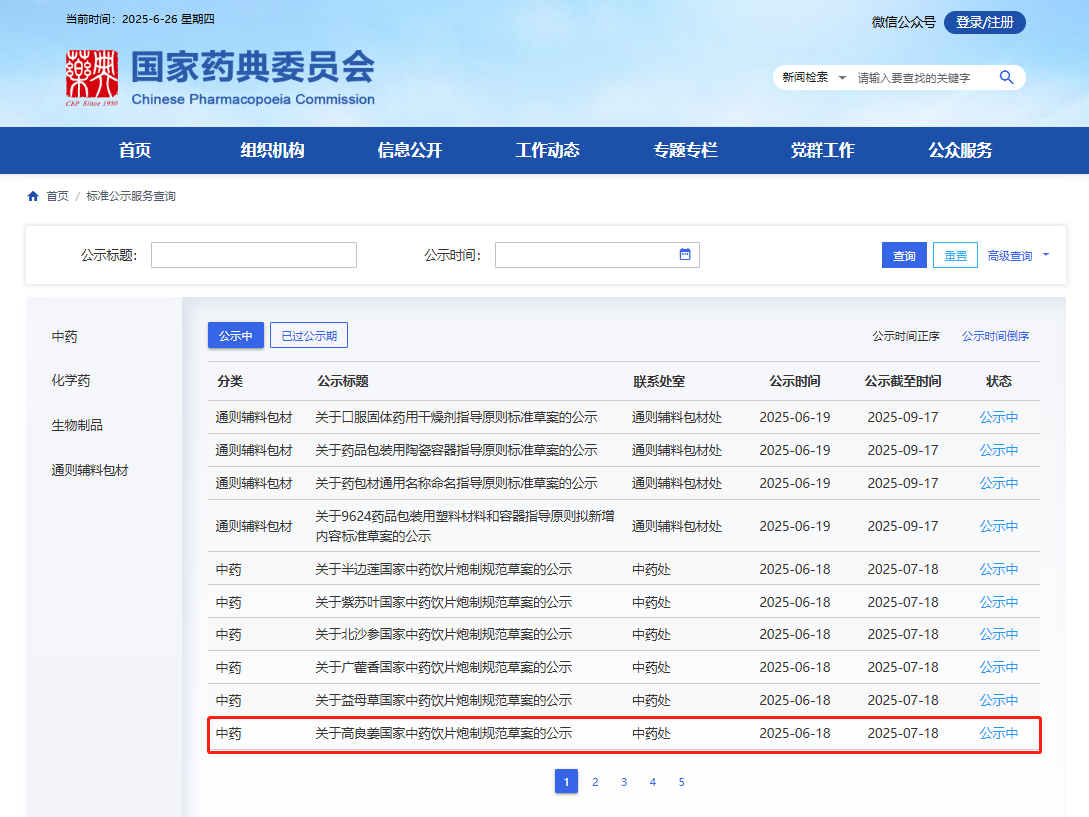This screenshot has height=817, width=1089.
Task: Sort by 公示时间倒序
Action: coord(995,336)
